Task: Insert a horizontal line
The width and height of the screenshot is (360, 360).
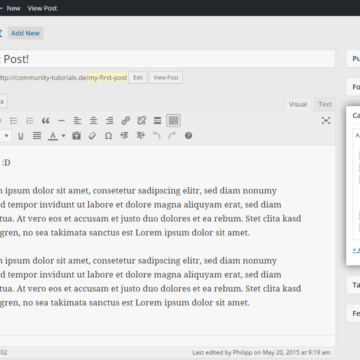Action: (x=61, y=121)
